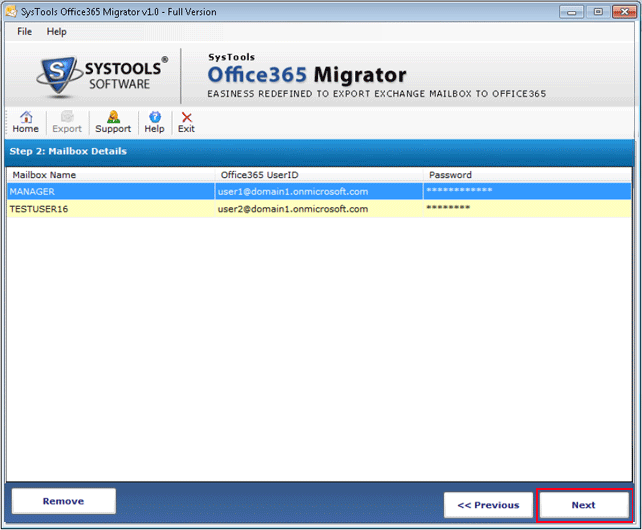The height and width of the screenshot is (530, 642).
Task: Open the Help menu in the menu bar
Action: click(x=56, y=32)
